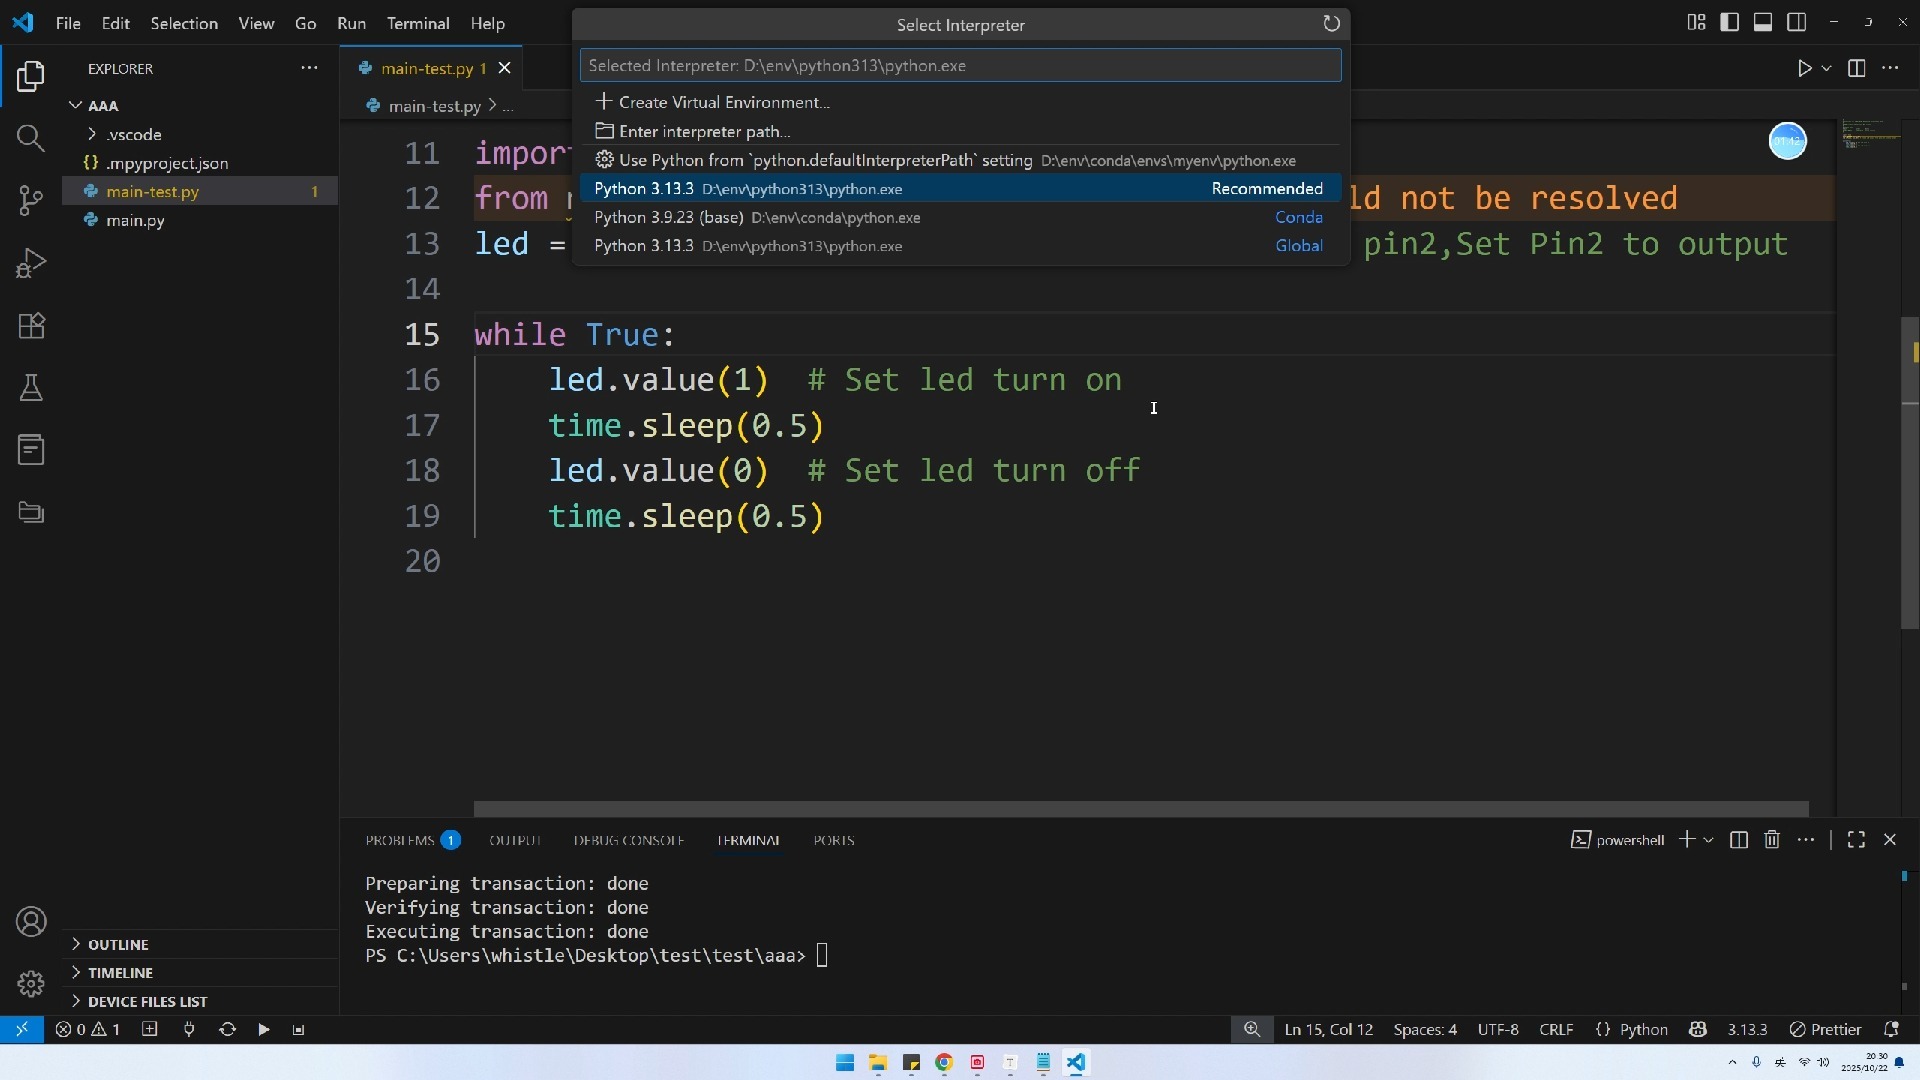1920x1080 pixels.
Task: Open the Terminal menu
Action: pos(418,23)
